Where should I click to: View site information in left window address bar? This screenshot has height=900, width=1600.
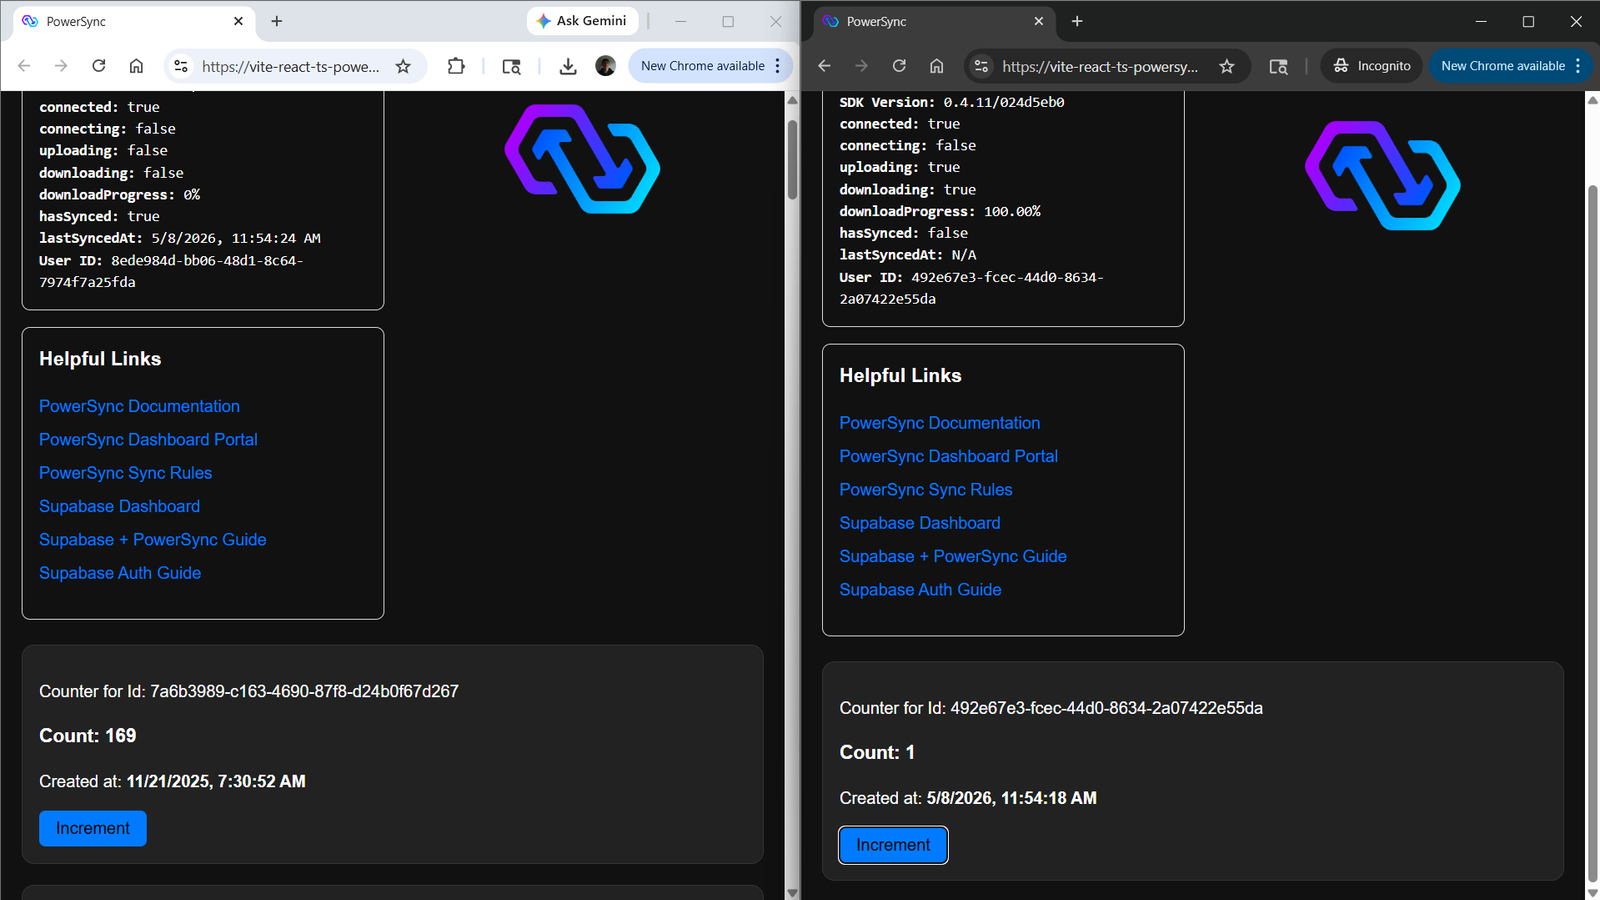pyautogui.click(x=181, y=66)
